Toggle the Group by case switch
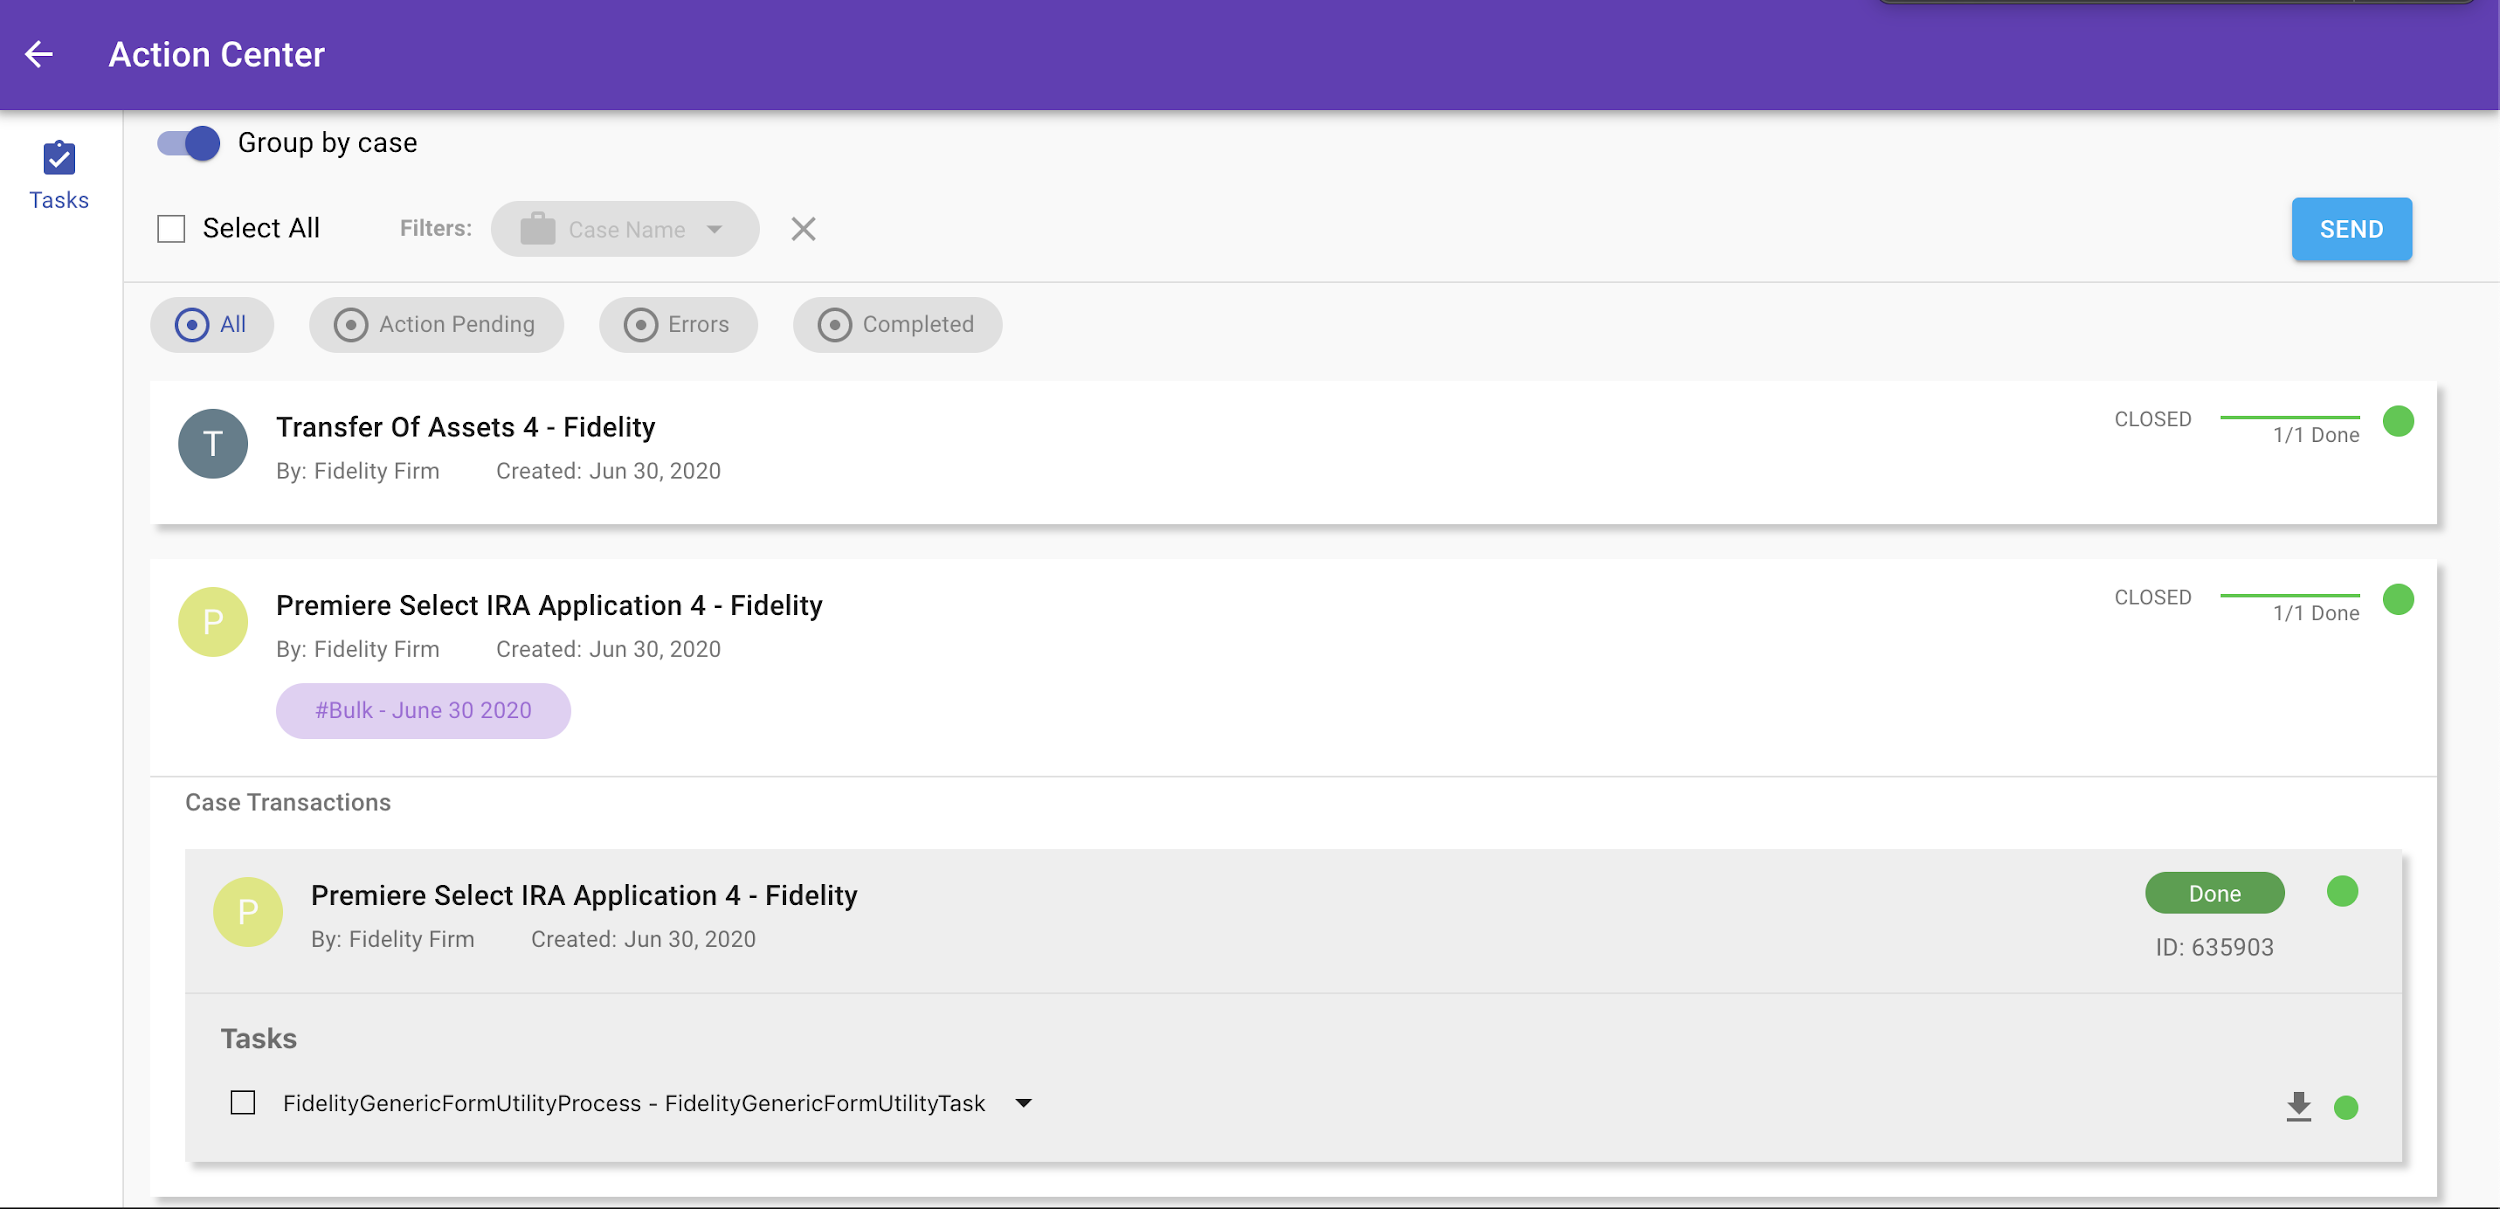This screenshot has height=1209, width=2500. pyautogui.click(x=189, y=143)
